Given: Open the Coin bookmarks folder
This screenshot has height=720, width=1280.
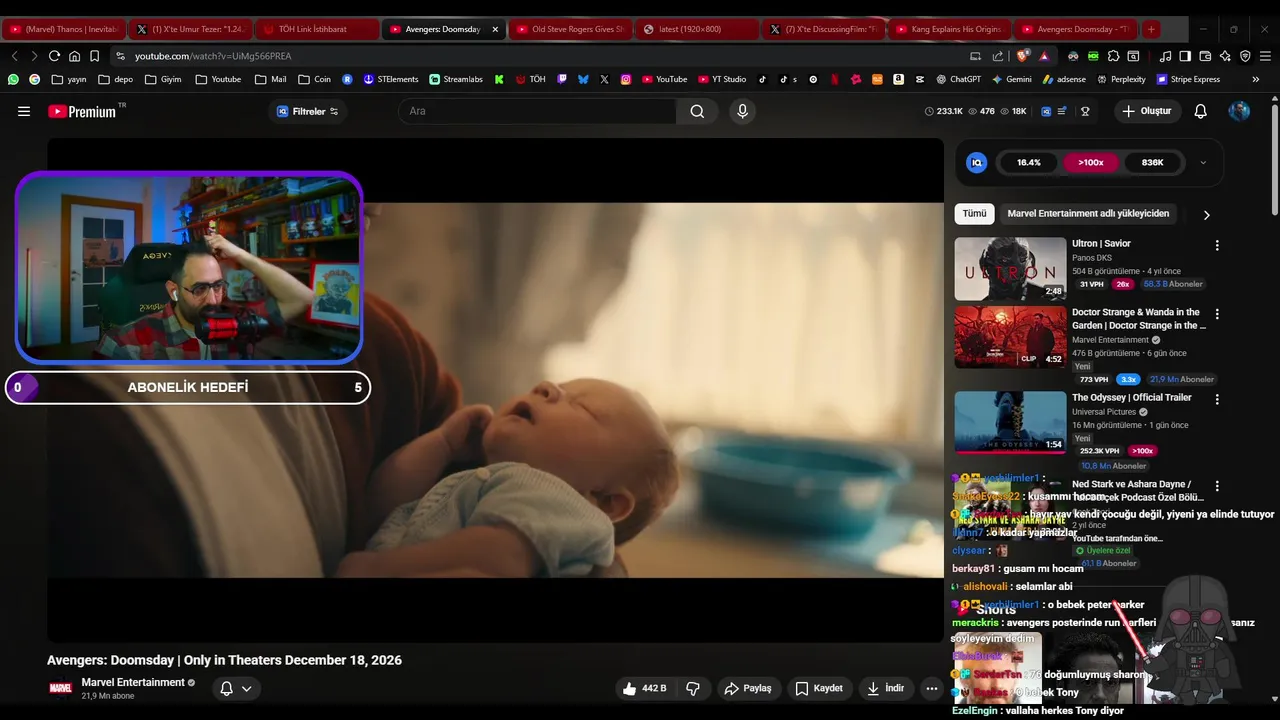Looking at the screenshot, I should click(x=315, y=79).
